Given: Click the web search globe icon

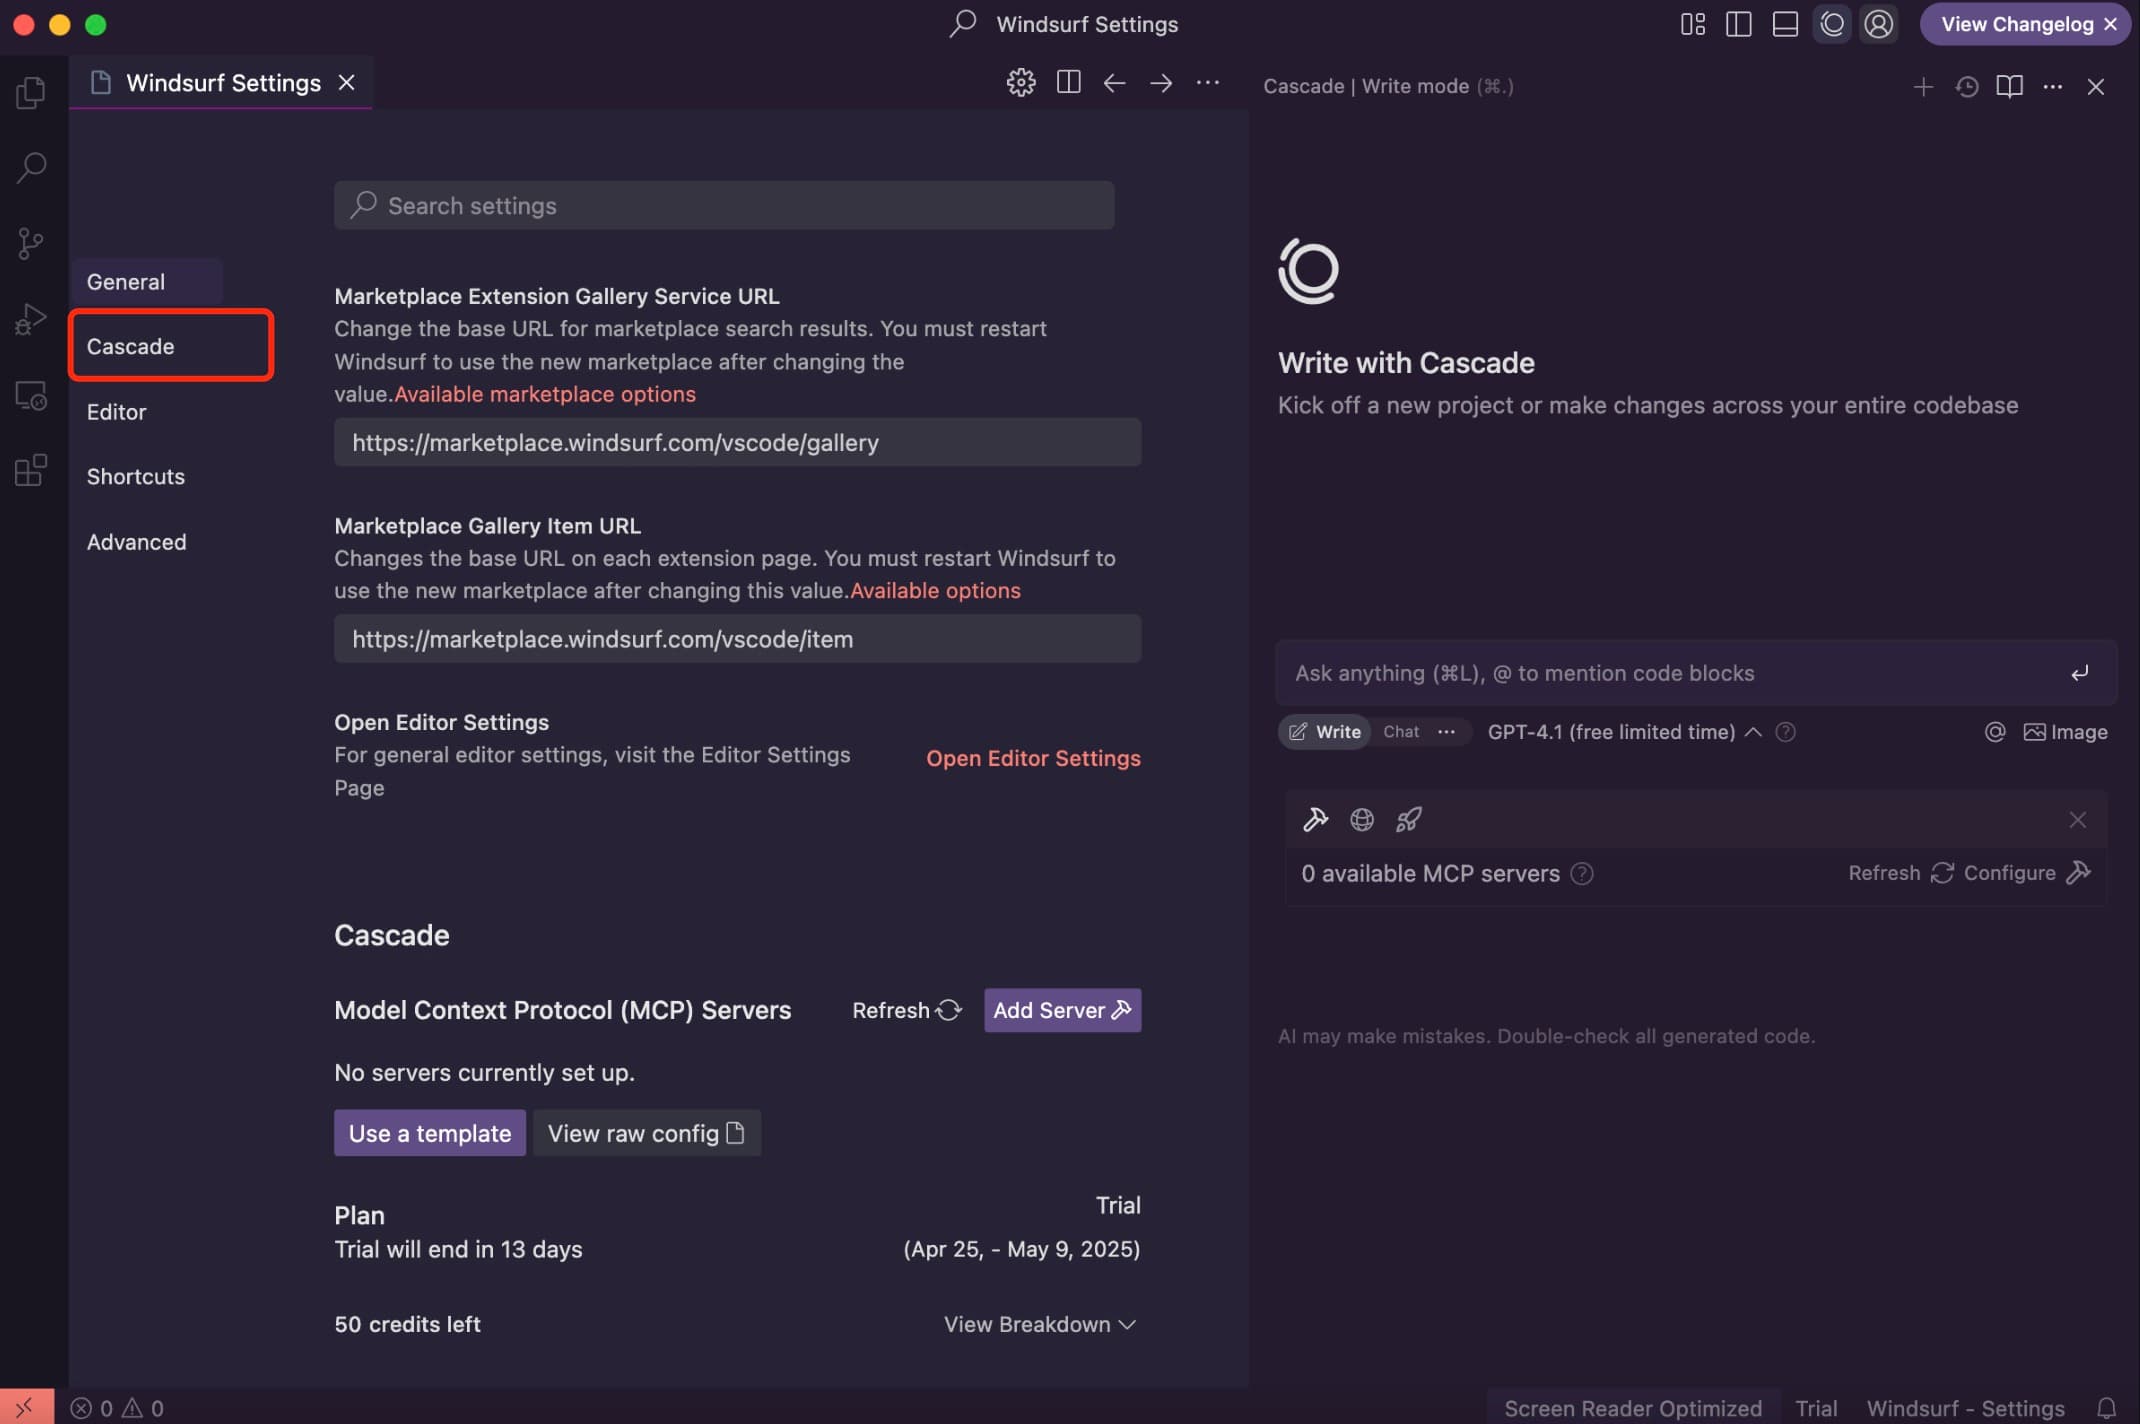Looking at the screenshot, I should [1361, 820].
